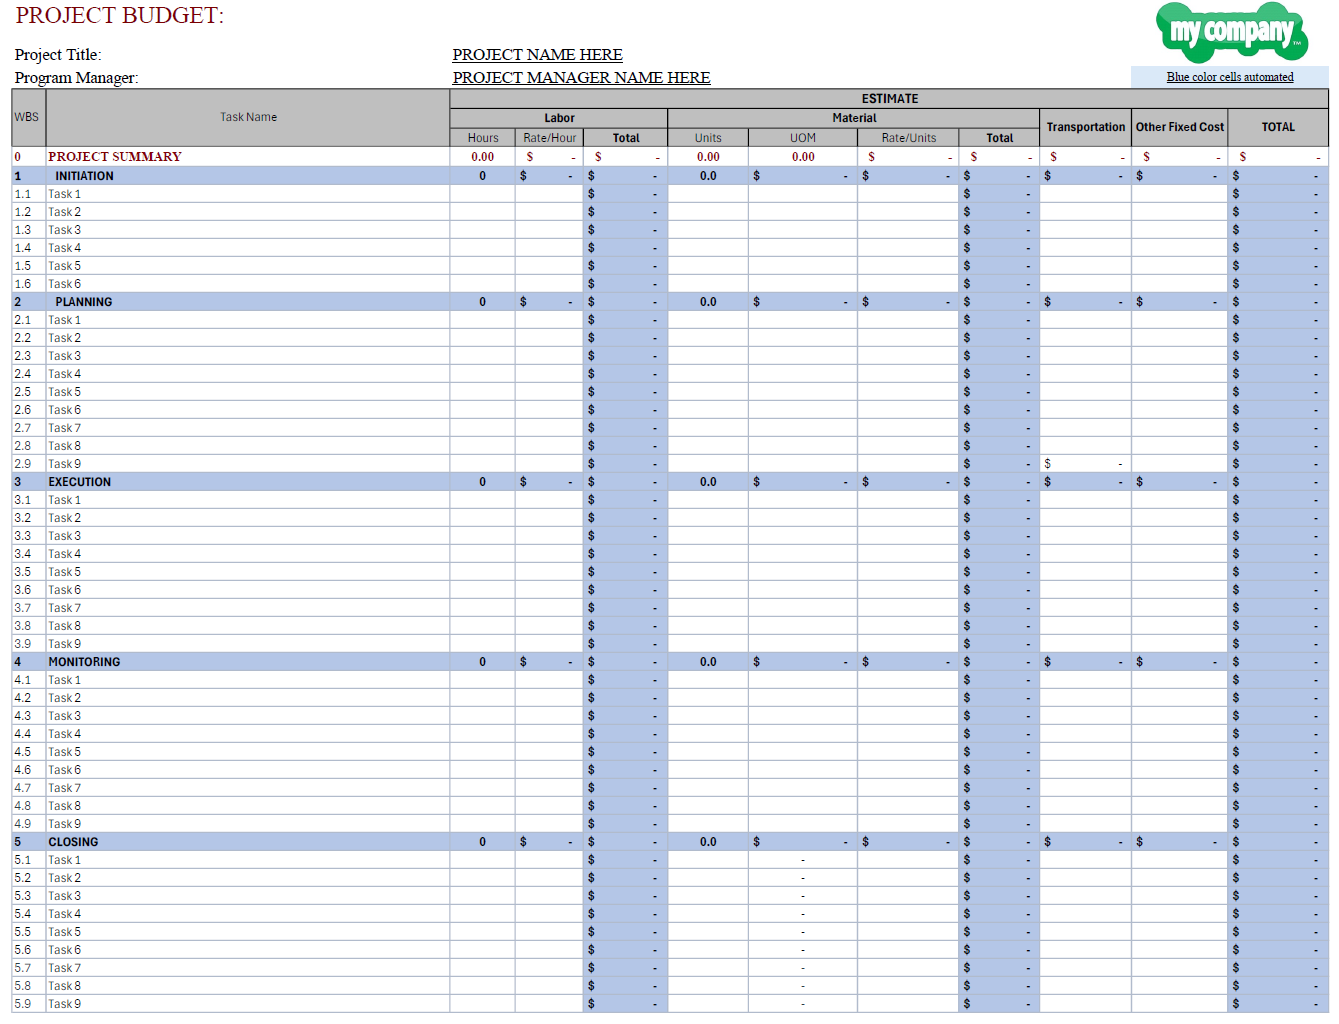
Task: Click the Transportation cell for task 2.9
Action: (1085, 464)
